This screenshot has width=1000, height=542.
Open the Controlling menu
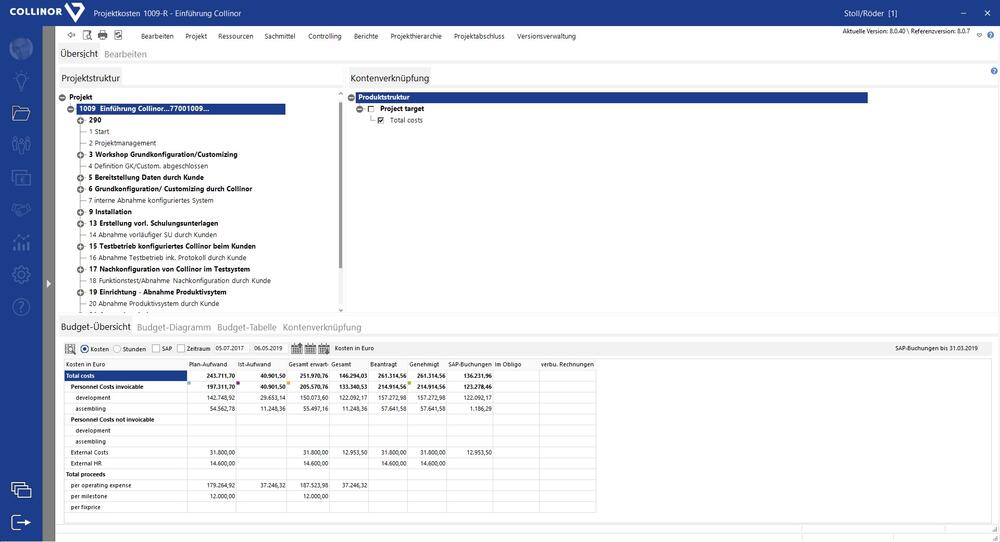click(324, 36)
